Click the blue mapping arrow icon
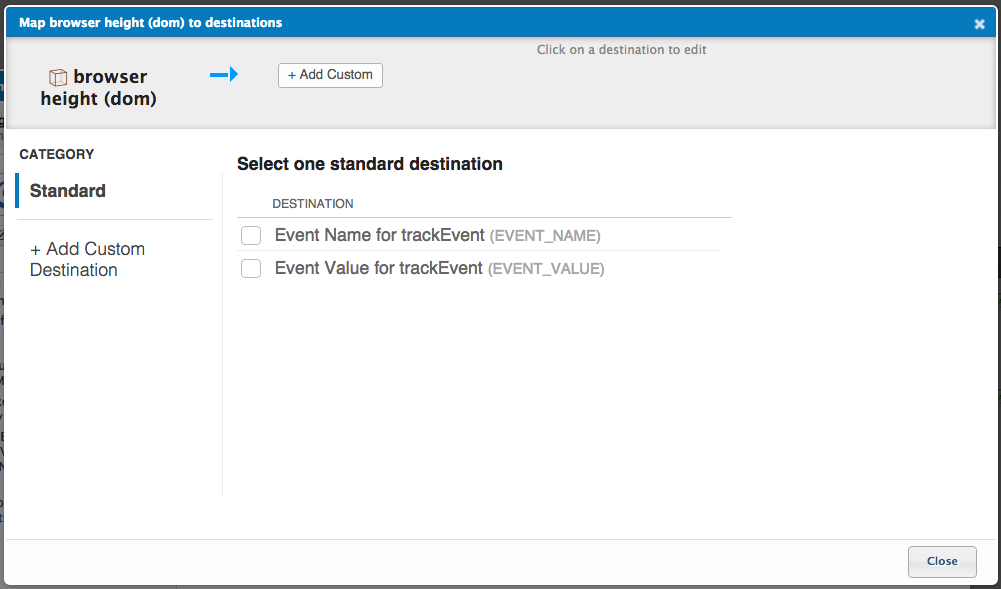The image size is (1001, 589). (223, 74)
